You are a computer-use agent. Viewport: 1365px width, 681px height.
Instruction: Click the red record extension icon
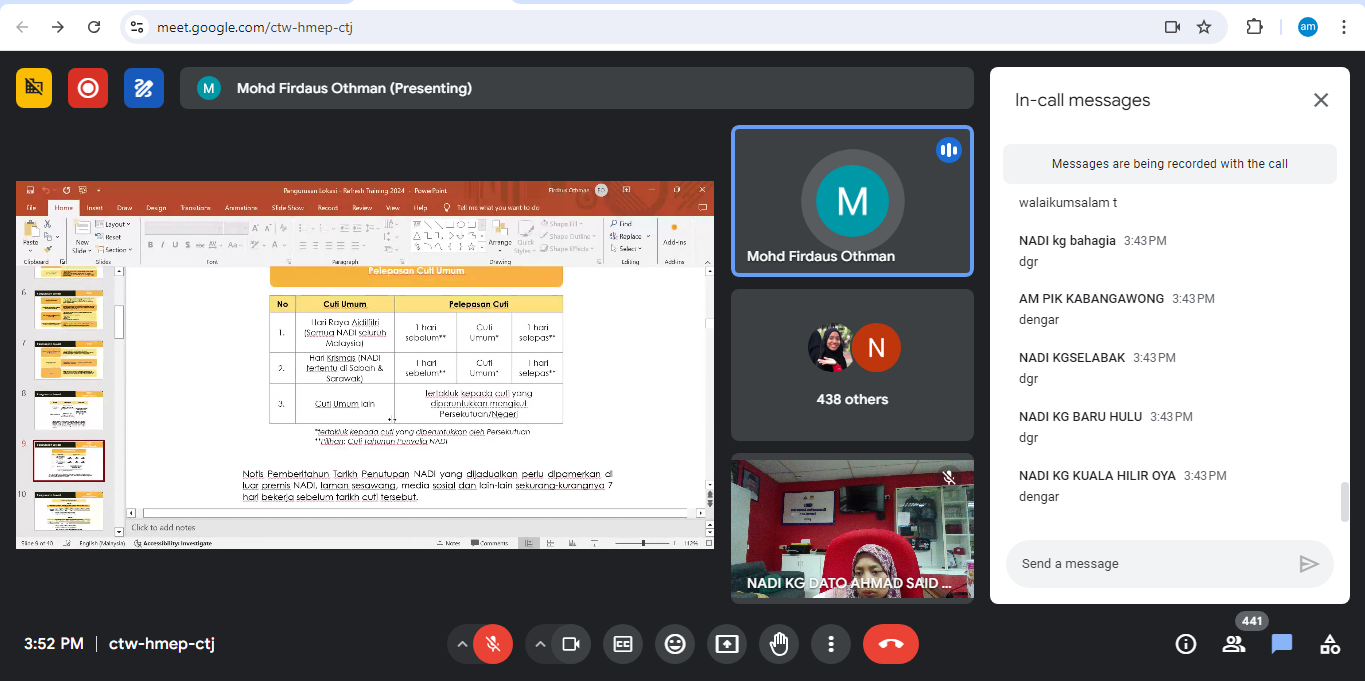point(88,88)
